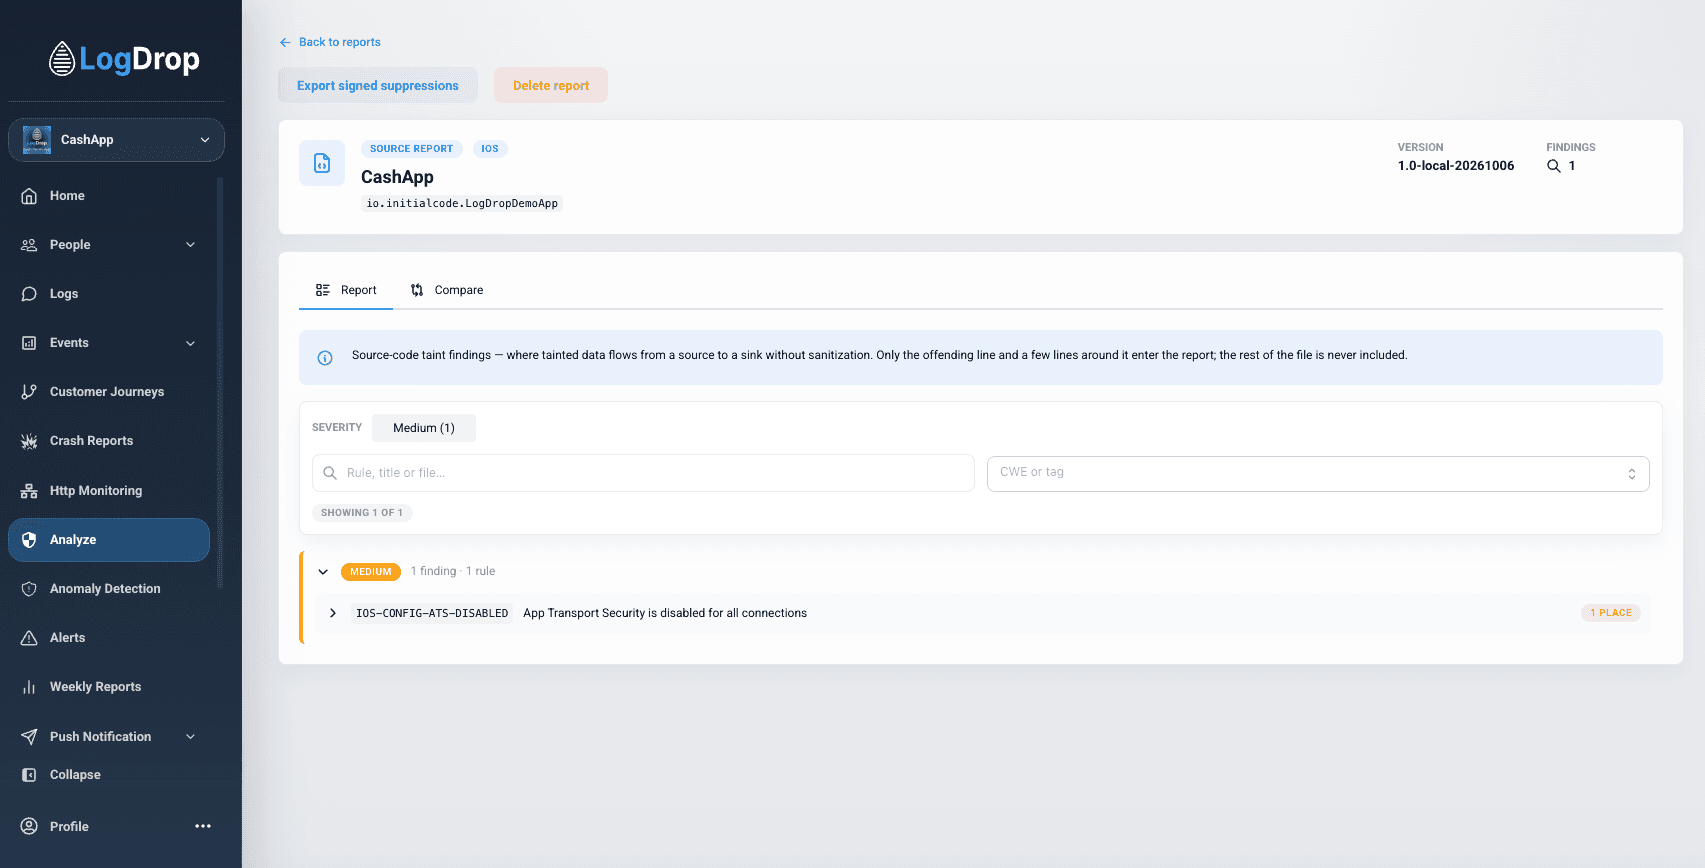Image resolution: width=1705 pixels, height=868 pixels.
Task: Click the Customer Journeys branch icon
Action: (29, 392)
